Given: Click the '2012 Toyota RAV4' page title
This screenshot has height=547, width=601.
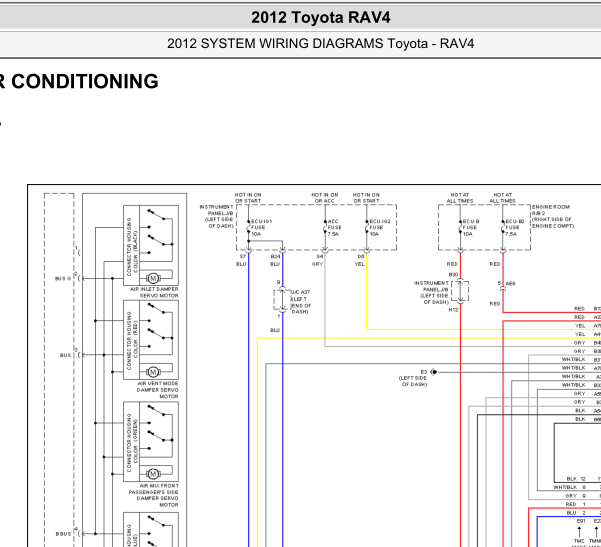Looking at the screenshot, I should [321, 18].
